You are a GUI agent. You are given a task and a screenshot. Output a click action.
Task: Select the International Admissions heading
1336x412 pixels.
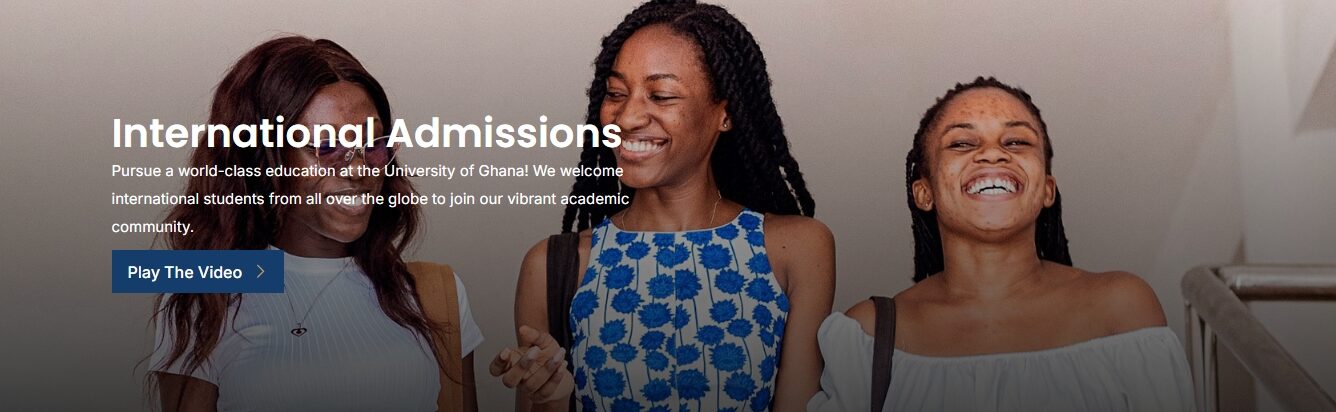pos(367,134)
